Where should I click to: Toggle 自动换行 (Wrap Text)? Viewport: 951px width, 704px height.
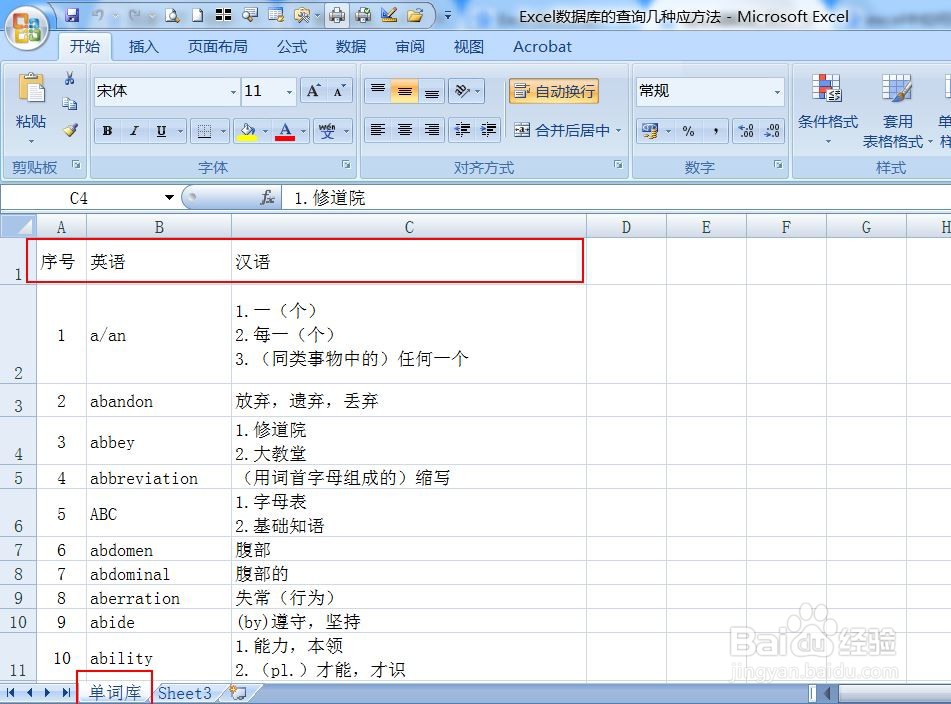point(553,90)
